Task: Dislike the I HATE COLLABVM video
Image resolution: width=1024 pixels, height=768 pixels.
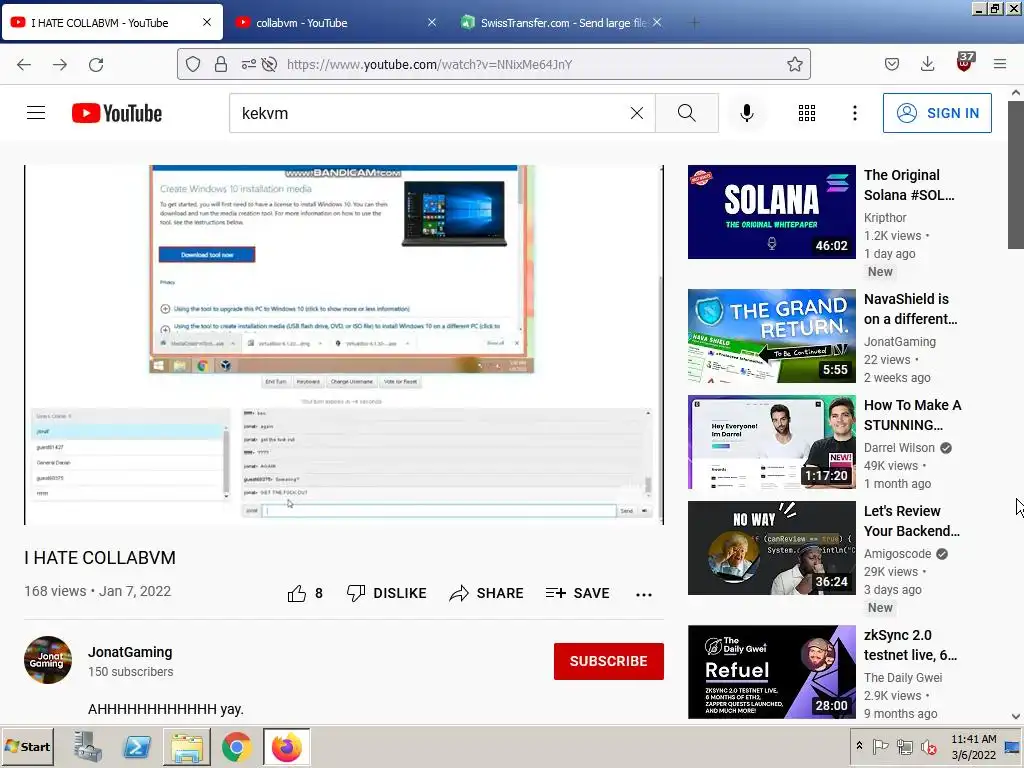Action: coord(387,593)
